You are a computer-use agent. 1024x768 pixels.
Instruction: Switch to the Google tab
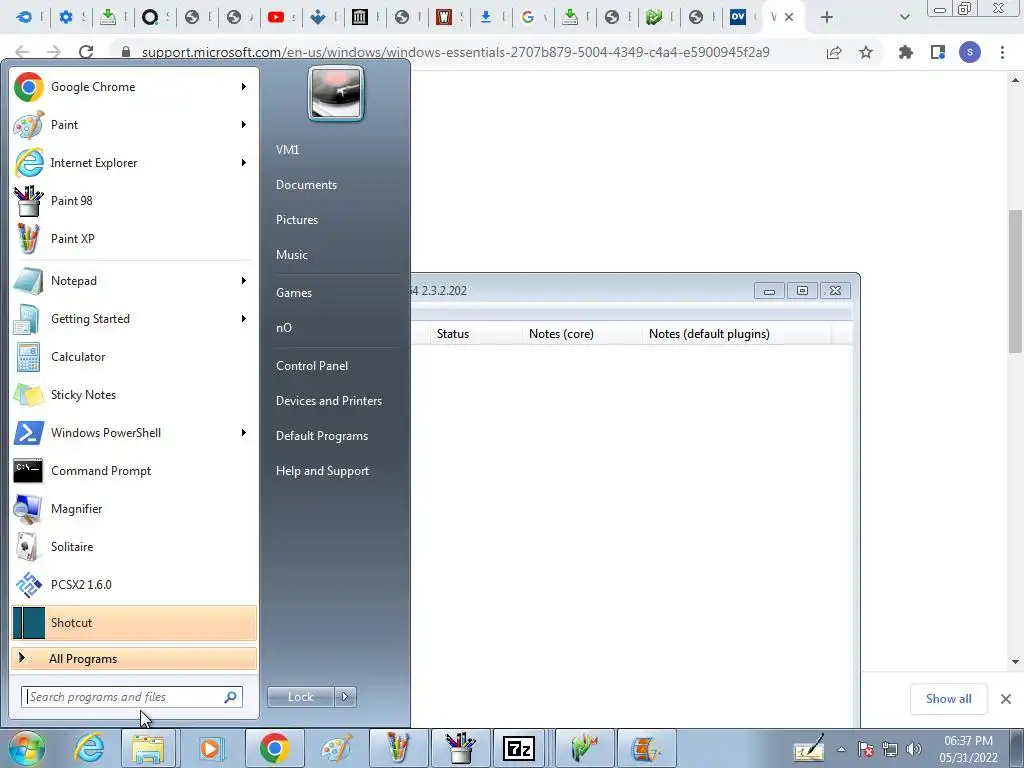coord(534,17)
